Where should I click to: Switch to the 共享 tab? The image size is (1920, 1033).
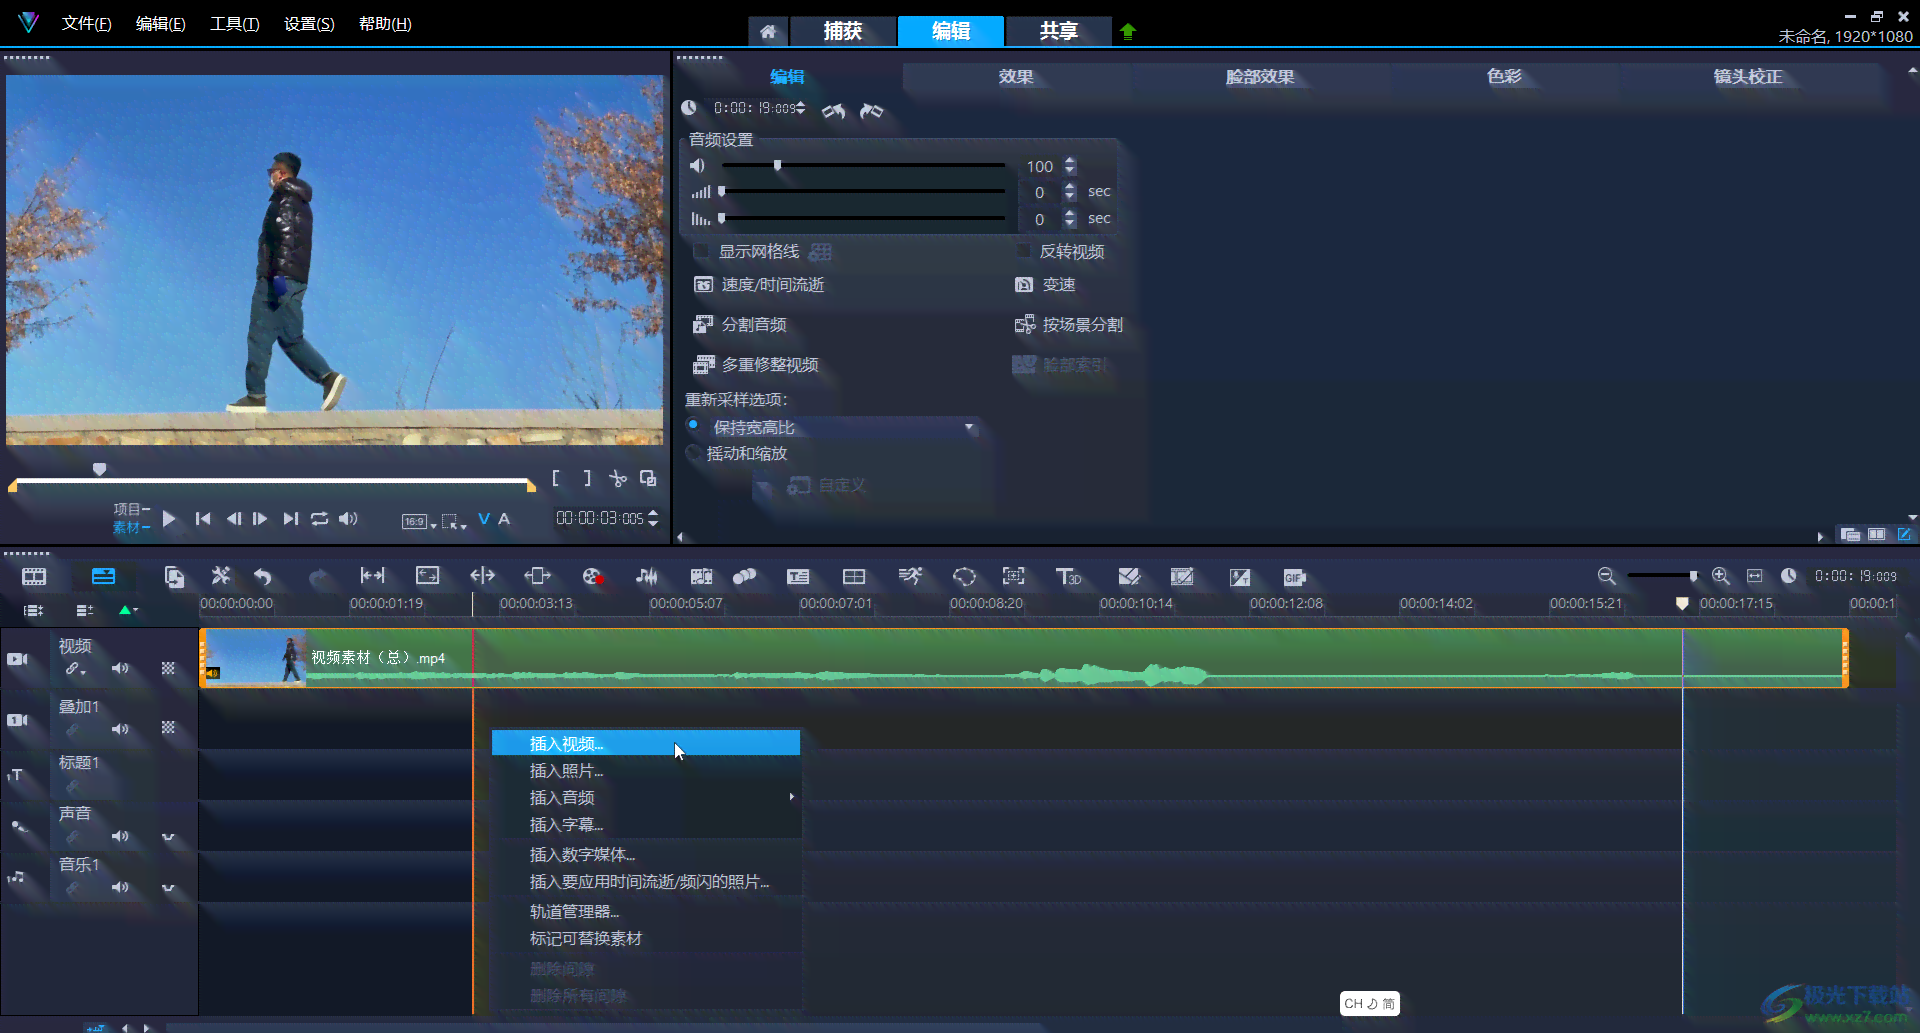click(1058, 31)
